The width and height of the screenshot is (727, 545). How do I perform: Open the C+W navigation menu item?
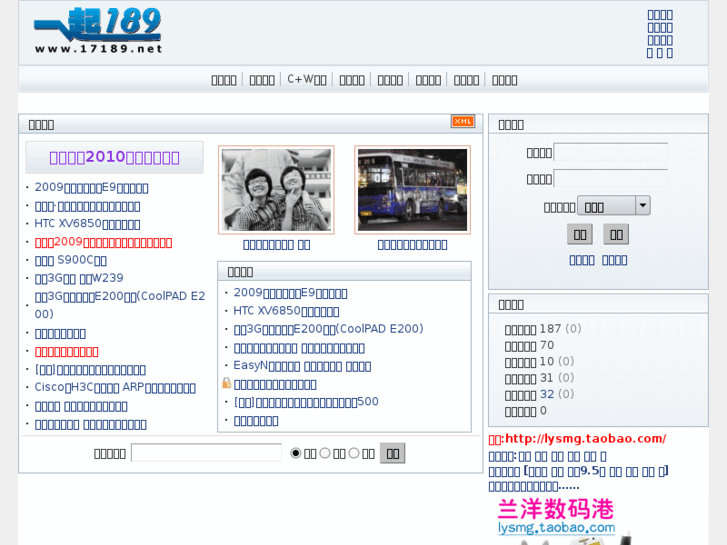pyautogui.click(x=306, y=80)
